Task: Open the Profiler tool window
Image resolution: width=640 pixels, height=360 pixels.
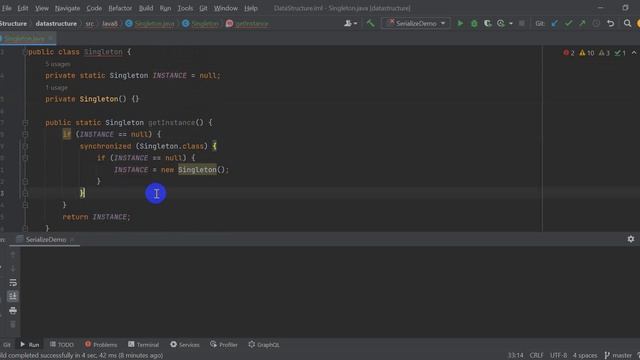Action: [x=224, y=345]
